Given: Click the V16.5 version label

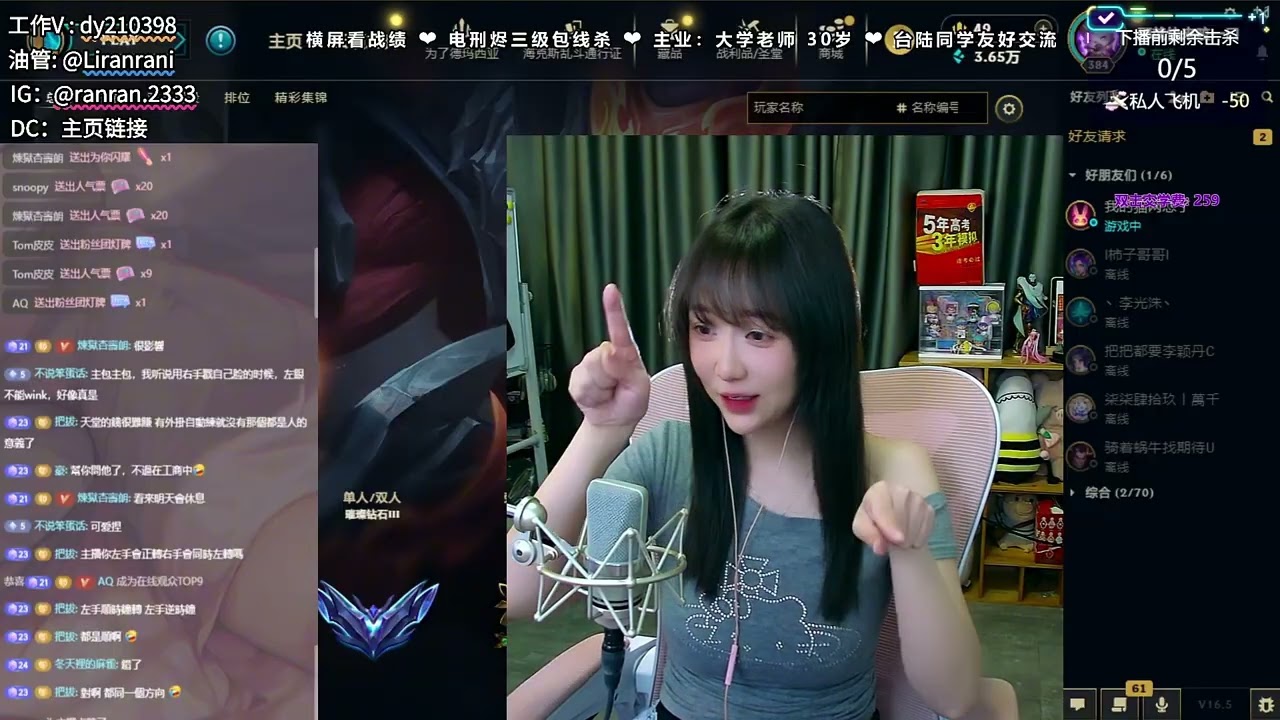Looking at the screenshot, I should 1215,704.
